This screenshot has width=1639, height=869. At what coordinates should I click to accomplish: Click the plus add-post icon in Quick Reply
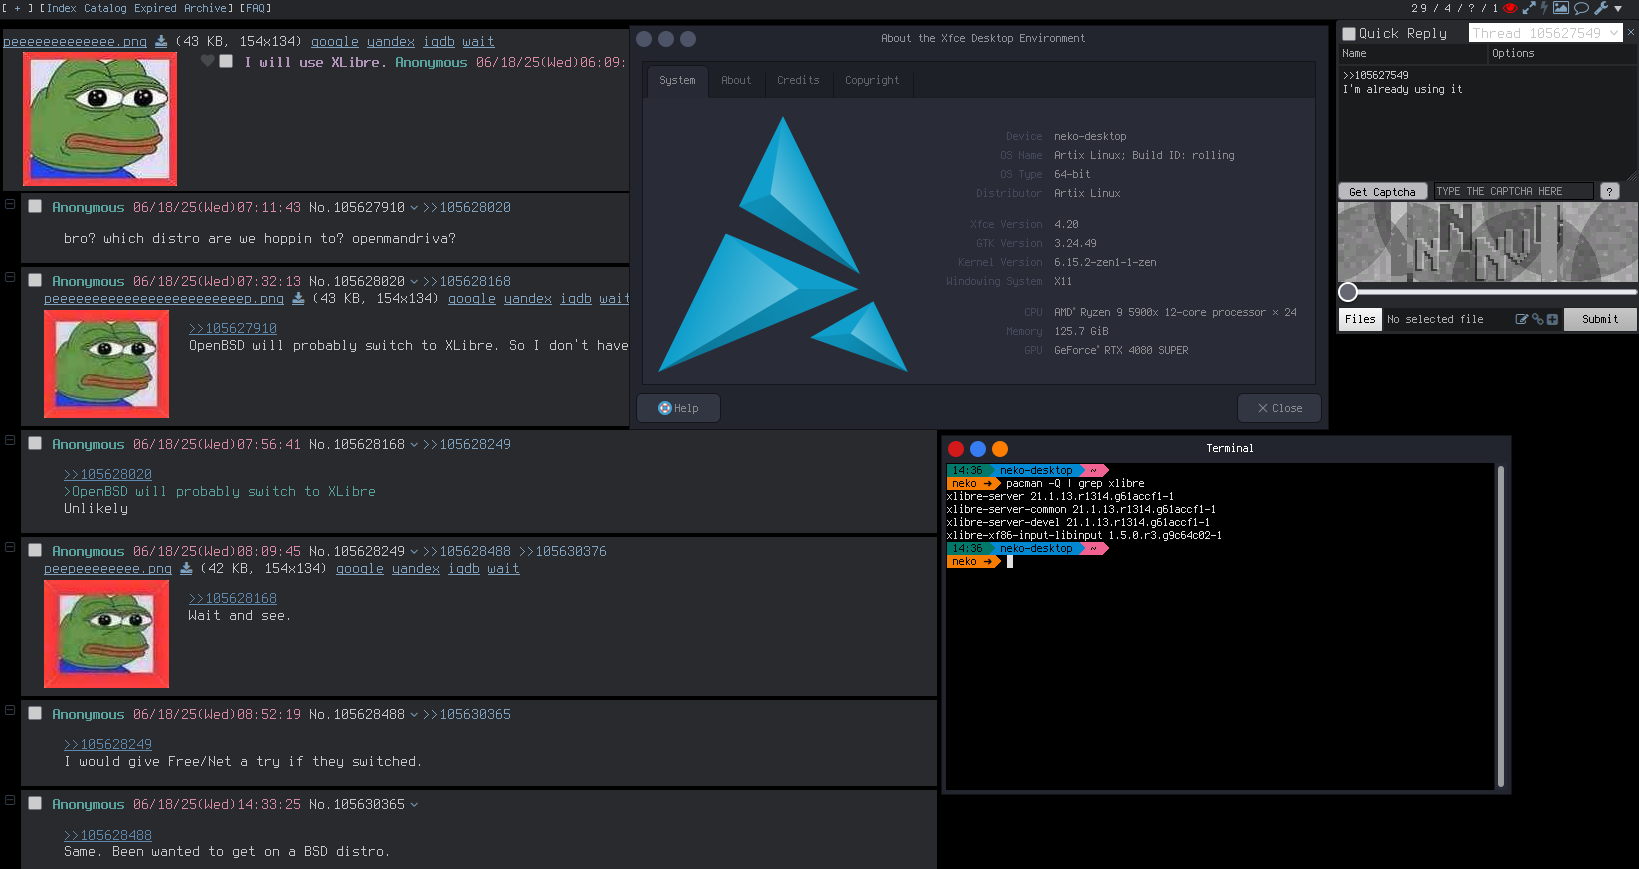1552,319
